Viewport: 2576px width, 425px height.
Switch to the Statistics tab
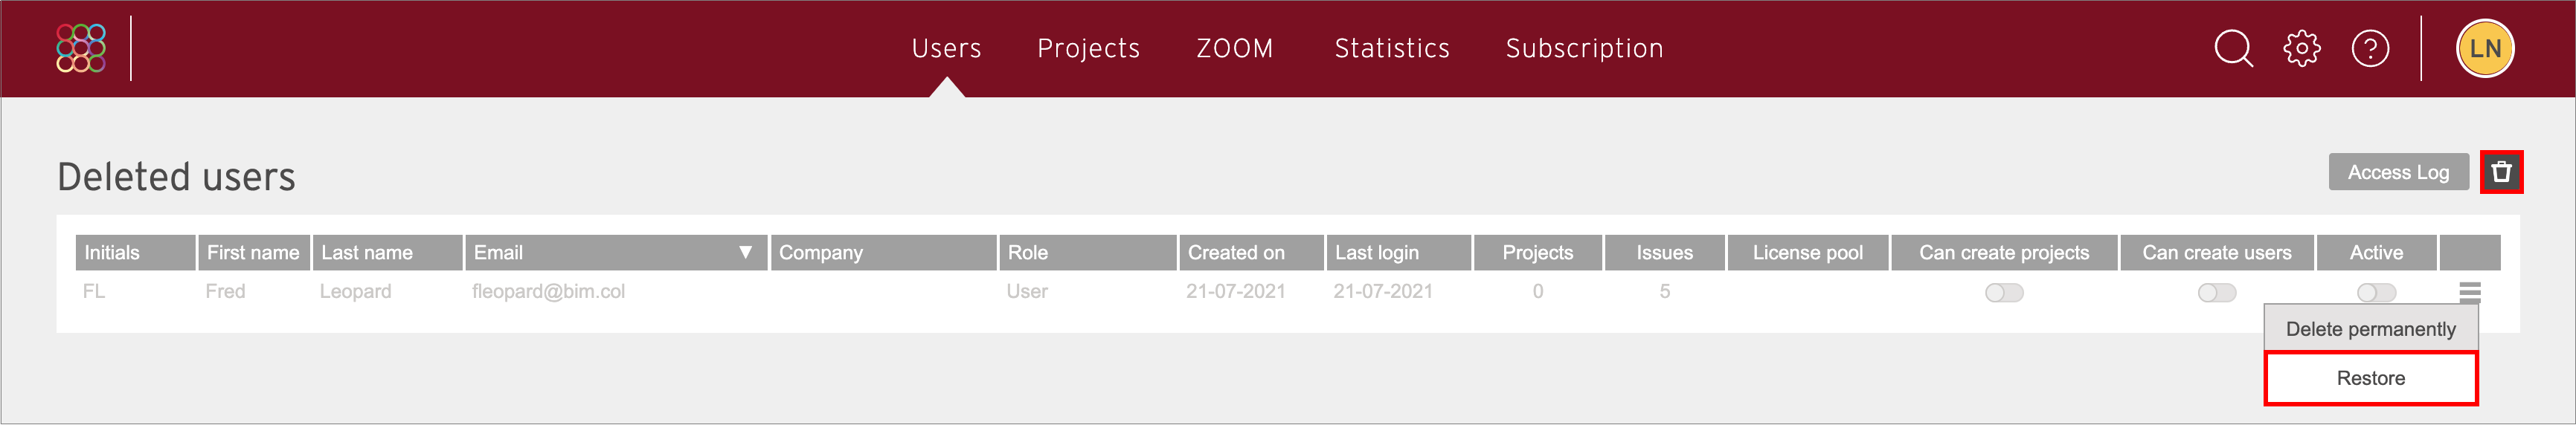1392,48
